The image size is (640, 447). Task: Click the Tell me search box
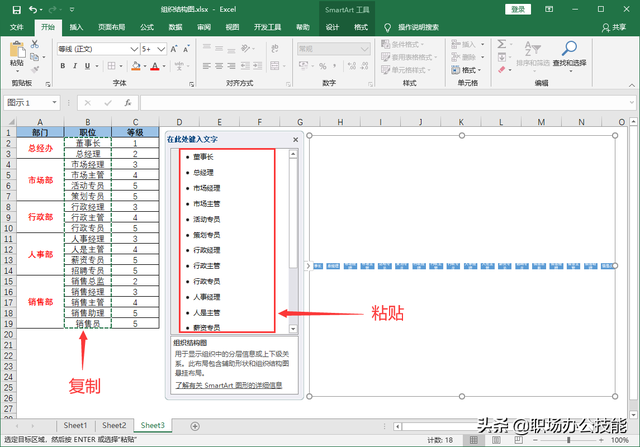[x=418, y=27]
